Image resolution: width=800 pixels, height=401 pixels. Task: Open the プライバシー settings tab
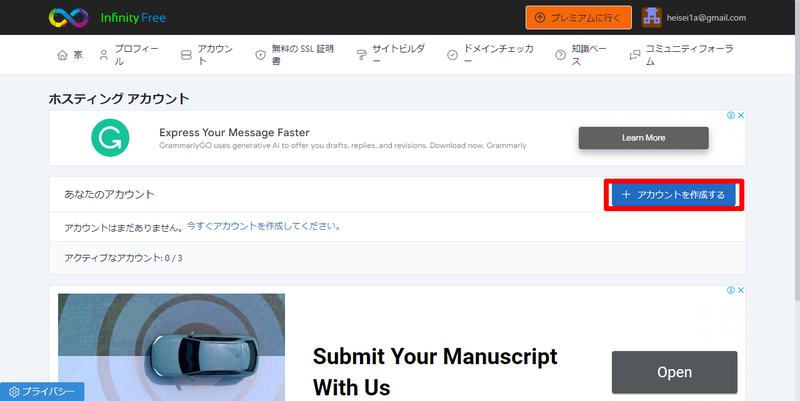pos(42,392)
